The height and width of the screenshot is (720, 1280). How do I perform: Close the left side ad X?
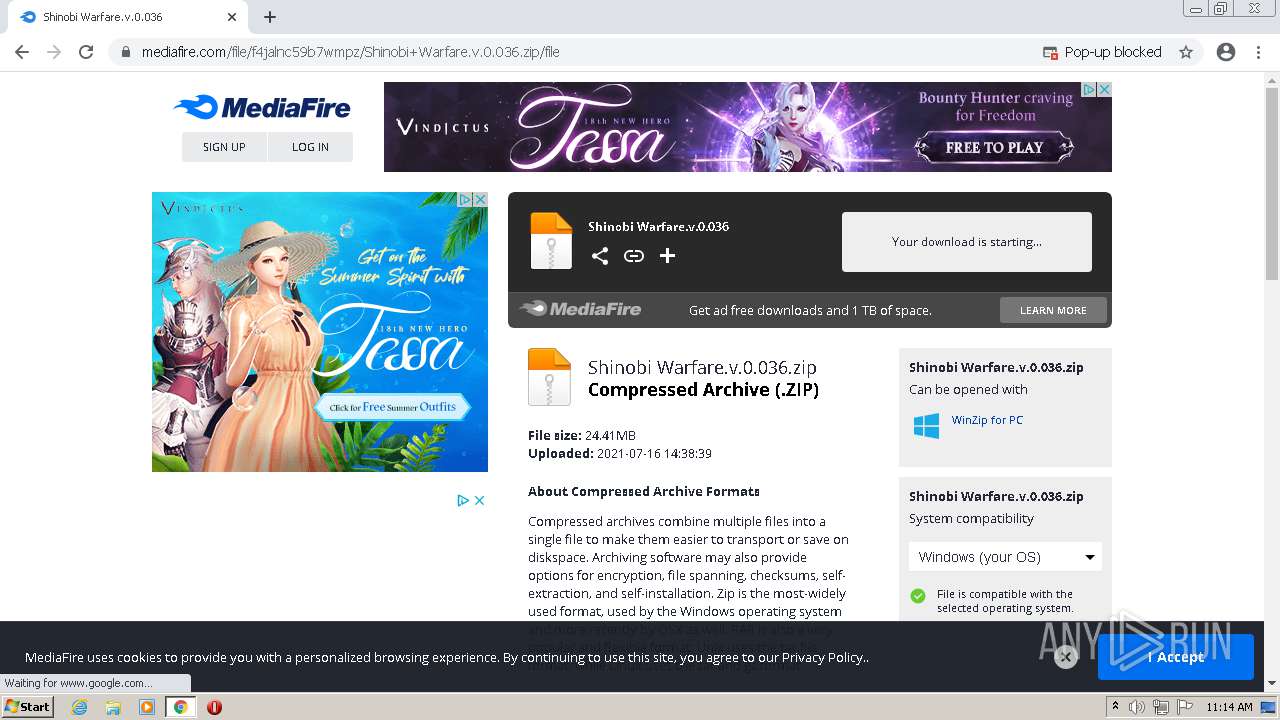[x=480, y=199]
